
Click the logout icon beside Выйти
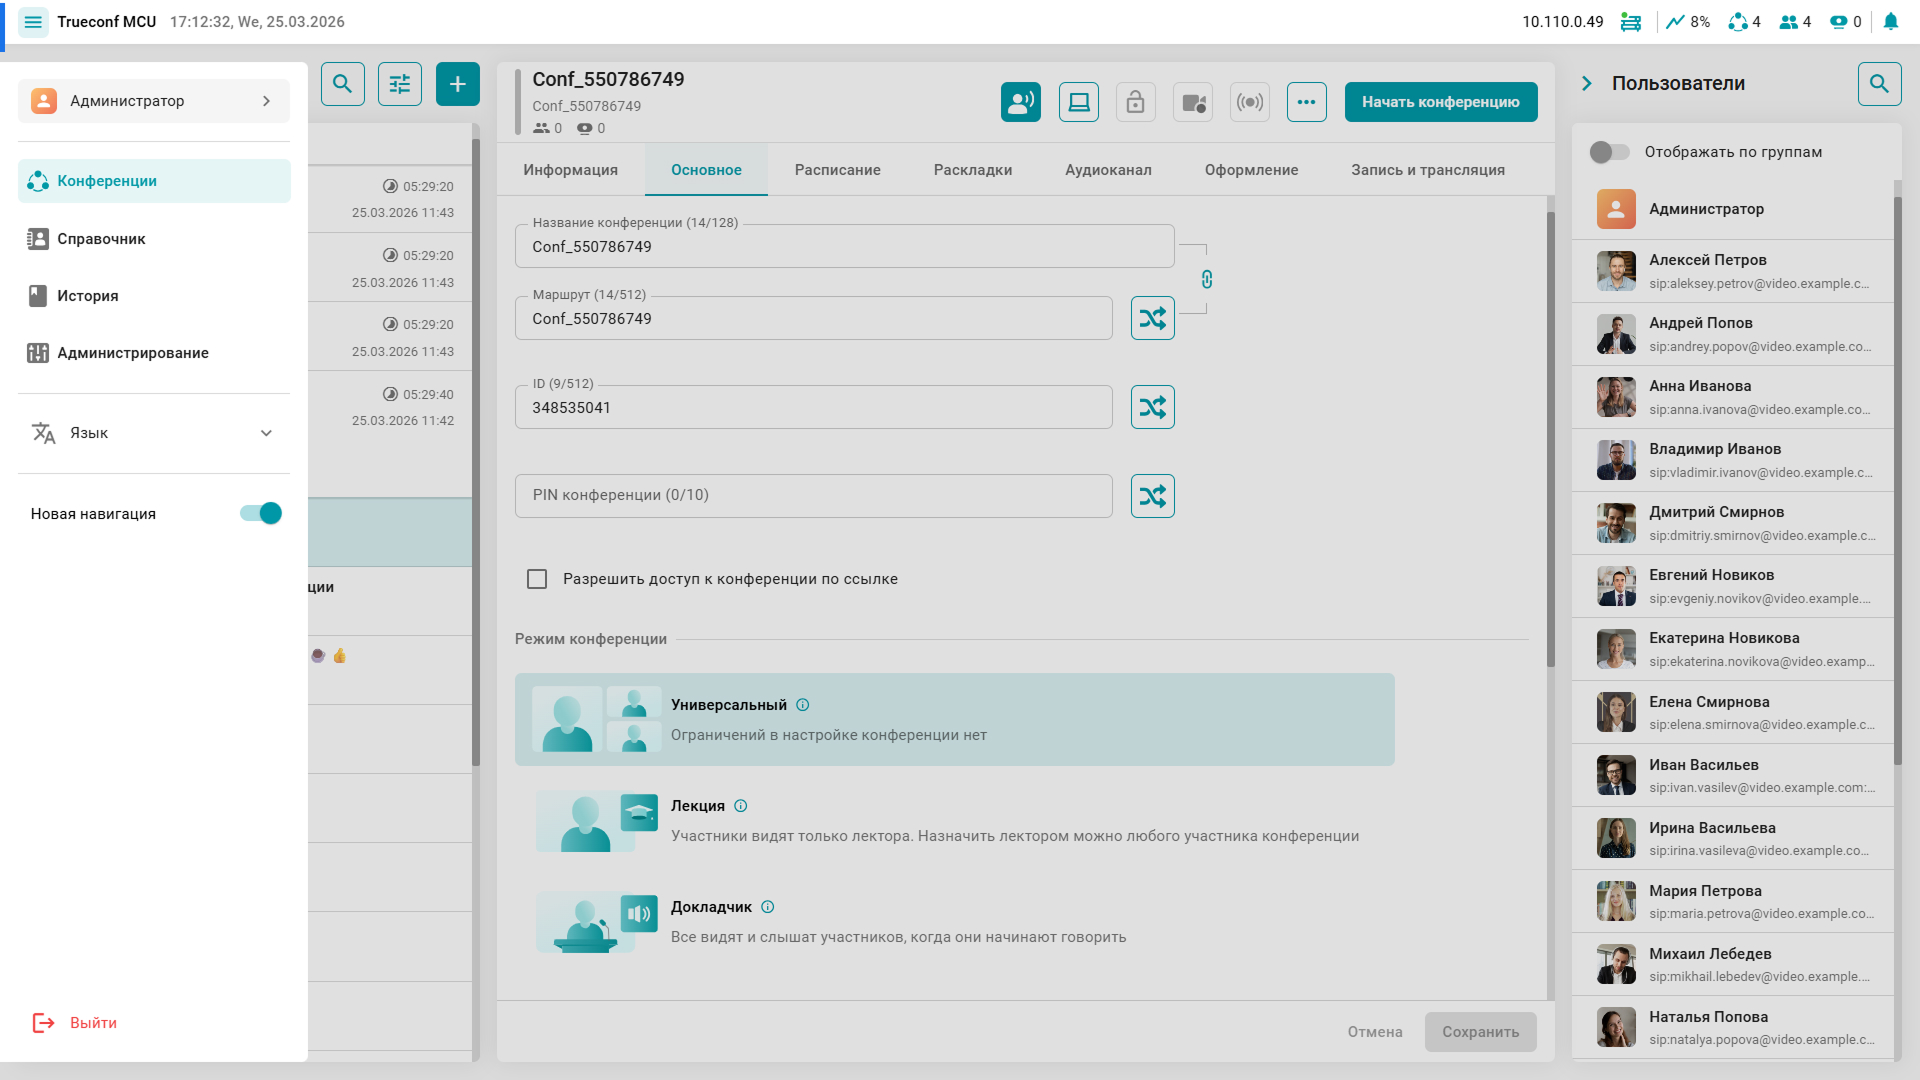pyautogui.click(x=43, y=1023)
